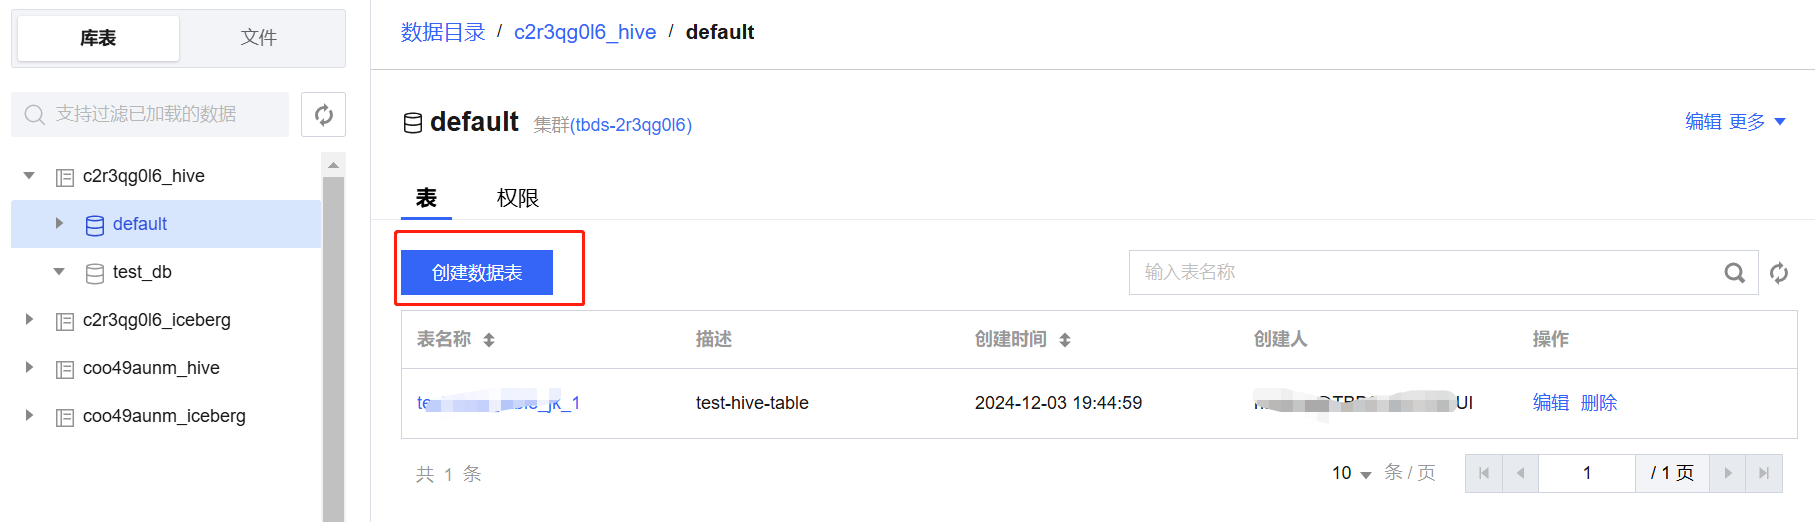This screenshot has width=1815, height=522.
Task: Sort the table by 表名称 column
Action: click(x=489, y=340)
